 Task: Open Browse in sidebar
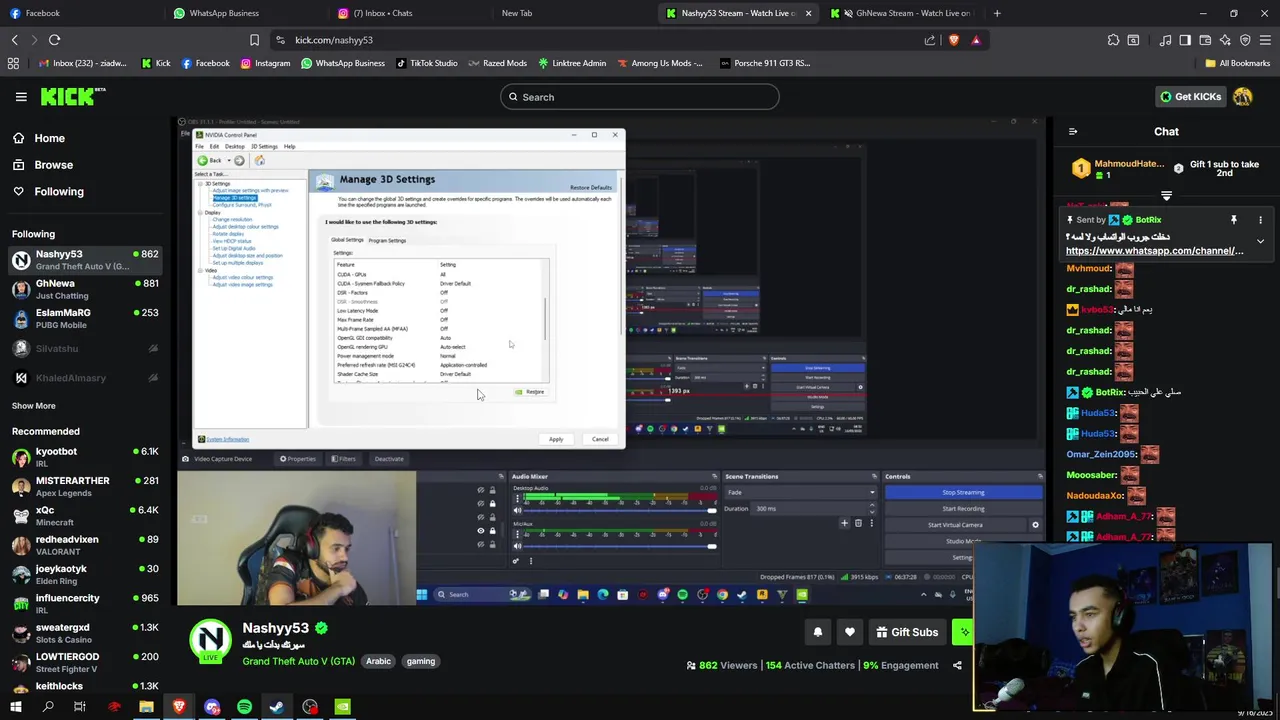tap(42, 165)
